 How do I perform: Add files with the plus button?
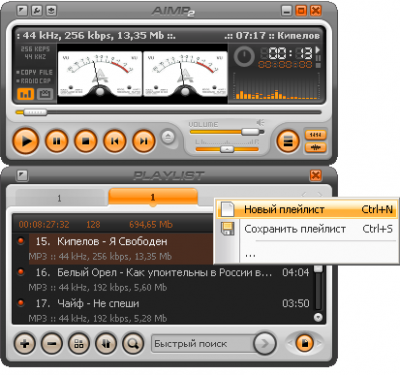[25, 343]
